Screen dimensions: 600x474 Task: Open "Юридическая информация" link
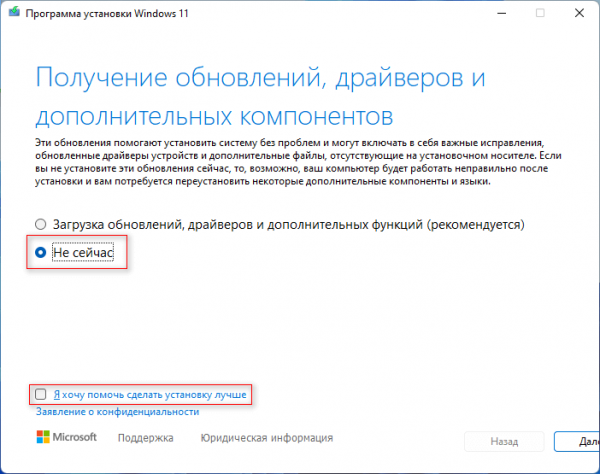[267, 438]
